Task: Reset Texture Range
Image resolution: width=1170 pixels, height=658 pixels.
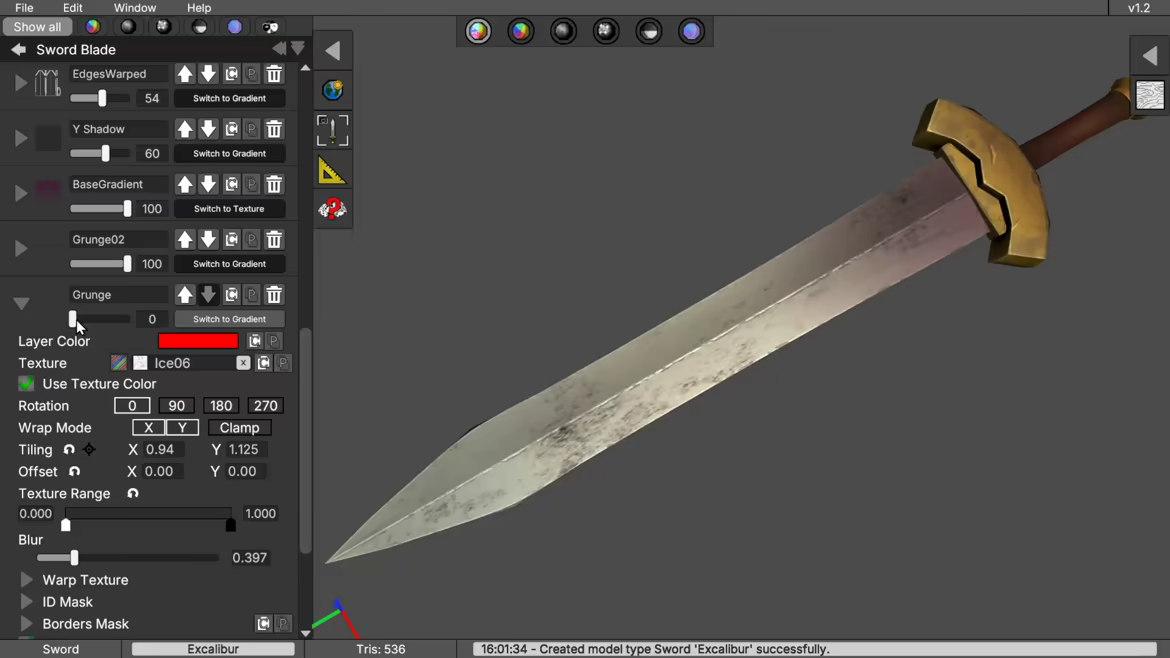Action: [133, 494]
